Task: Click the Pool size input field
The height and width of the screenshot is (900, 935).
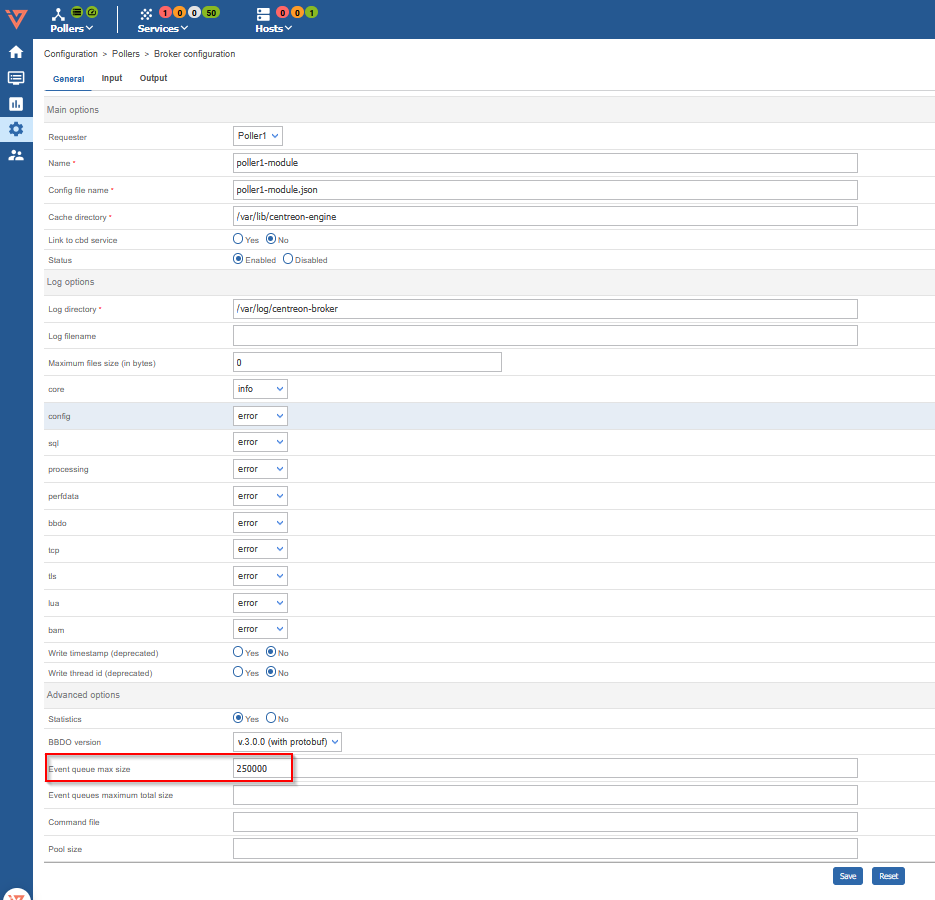Action: coord(545,849)
